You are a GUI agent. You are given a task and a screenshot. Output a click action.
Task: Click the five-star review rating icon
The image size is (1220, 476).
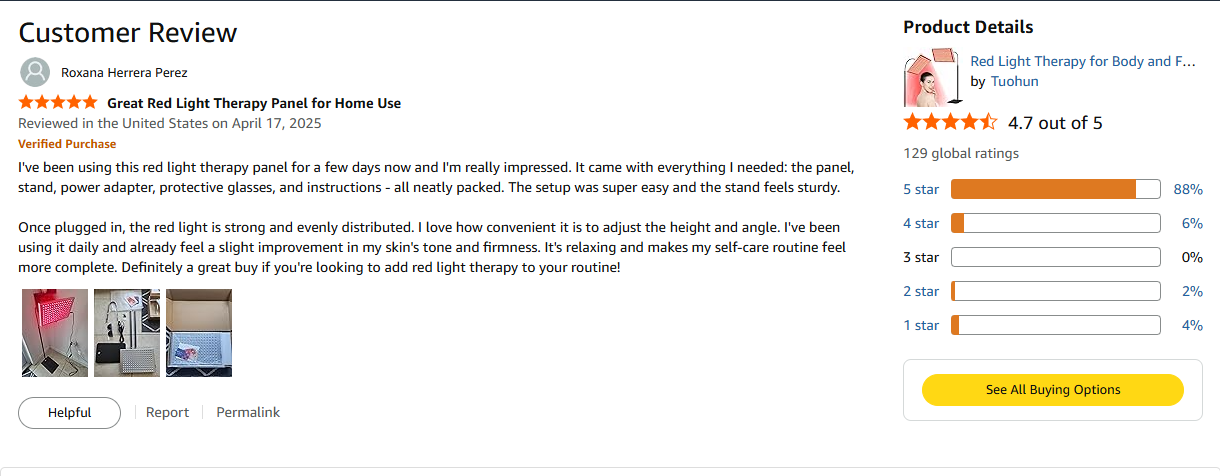pos(58,102)
